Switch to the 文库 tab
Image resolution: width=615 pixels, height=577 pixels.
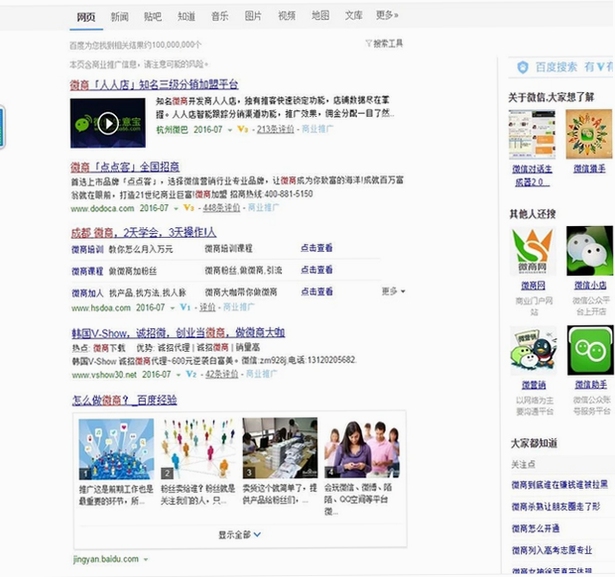353,15
